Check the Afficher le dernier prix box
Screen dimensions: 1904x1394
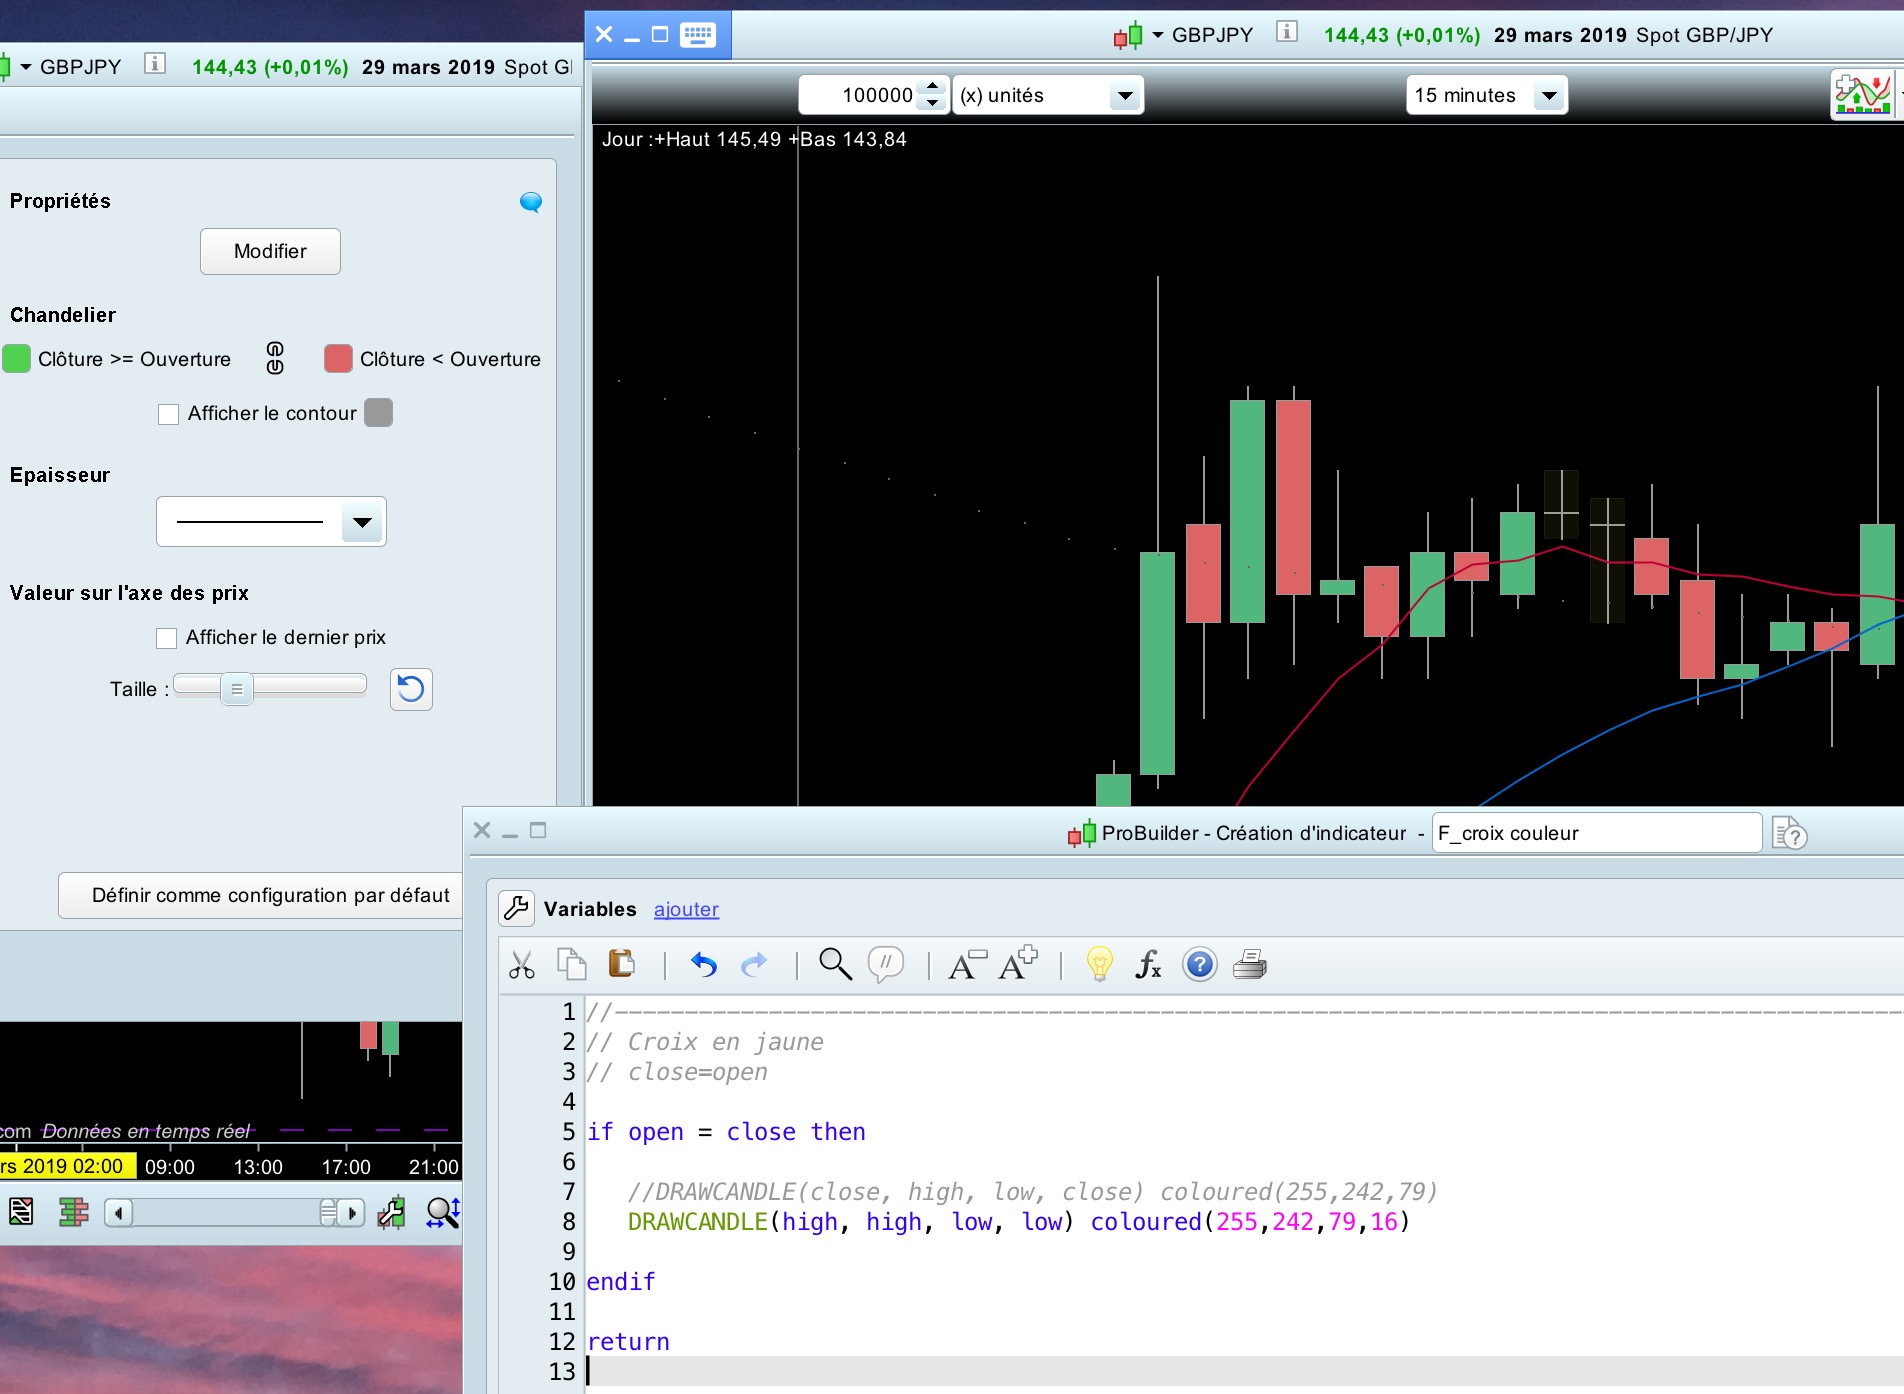point(167,638)
